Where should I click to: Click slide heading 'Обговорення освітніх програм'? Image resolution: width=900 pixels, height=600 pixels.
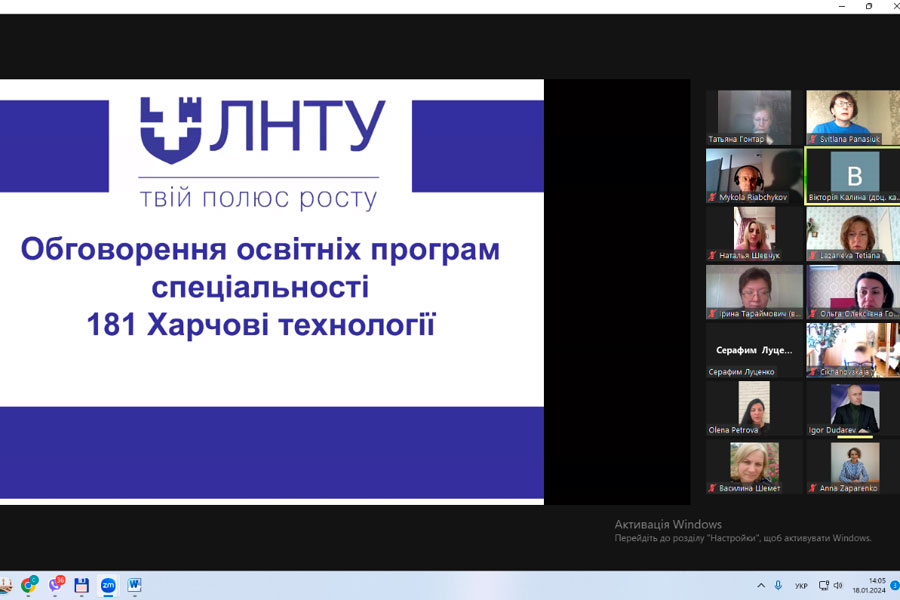point(260,250)
